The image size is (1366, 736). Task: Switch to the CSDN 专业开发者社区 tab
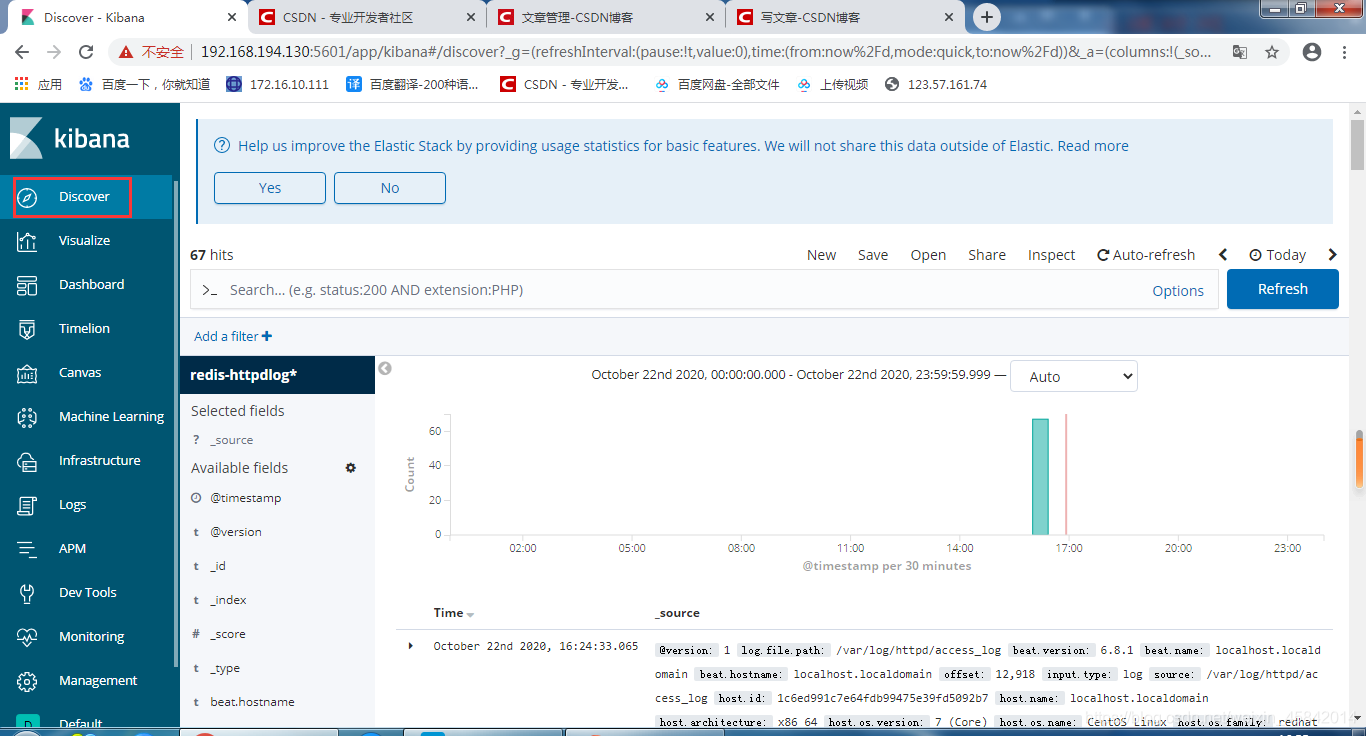click(366, 17)
